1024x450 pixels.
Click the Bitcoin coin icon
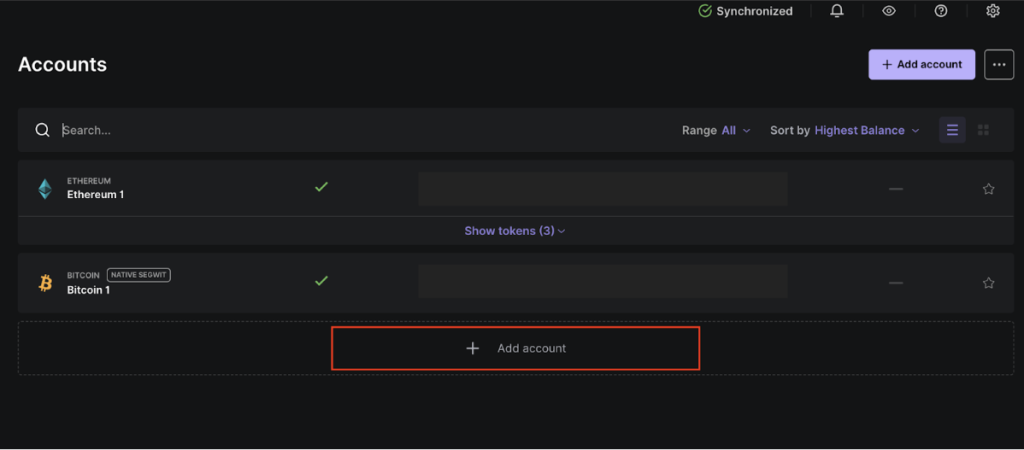click(x=45, y=283)
